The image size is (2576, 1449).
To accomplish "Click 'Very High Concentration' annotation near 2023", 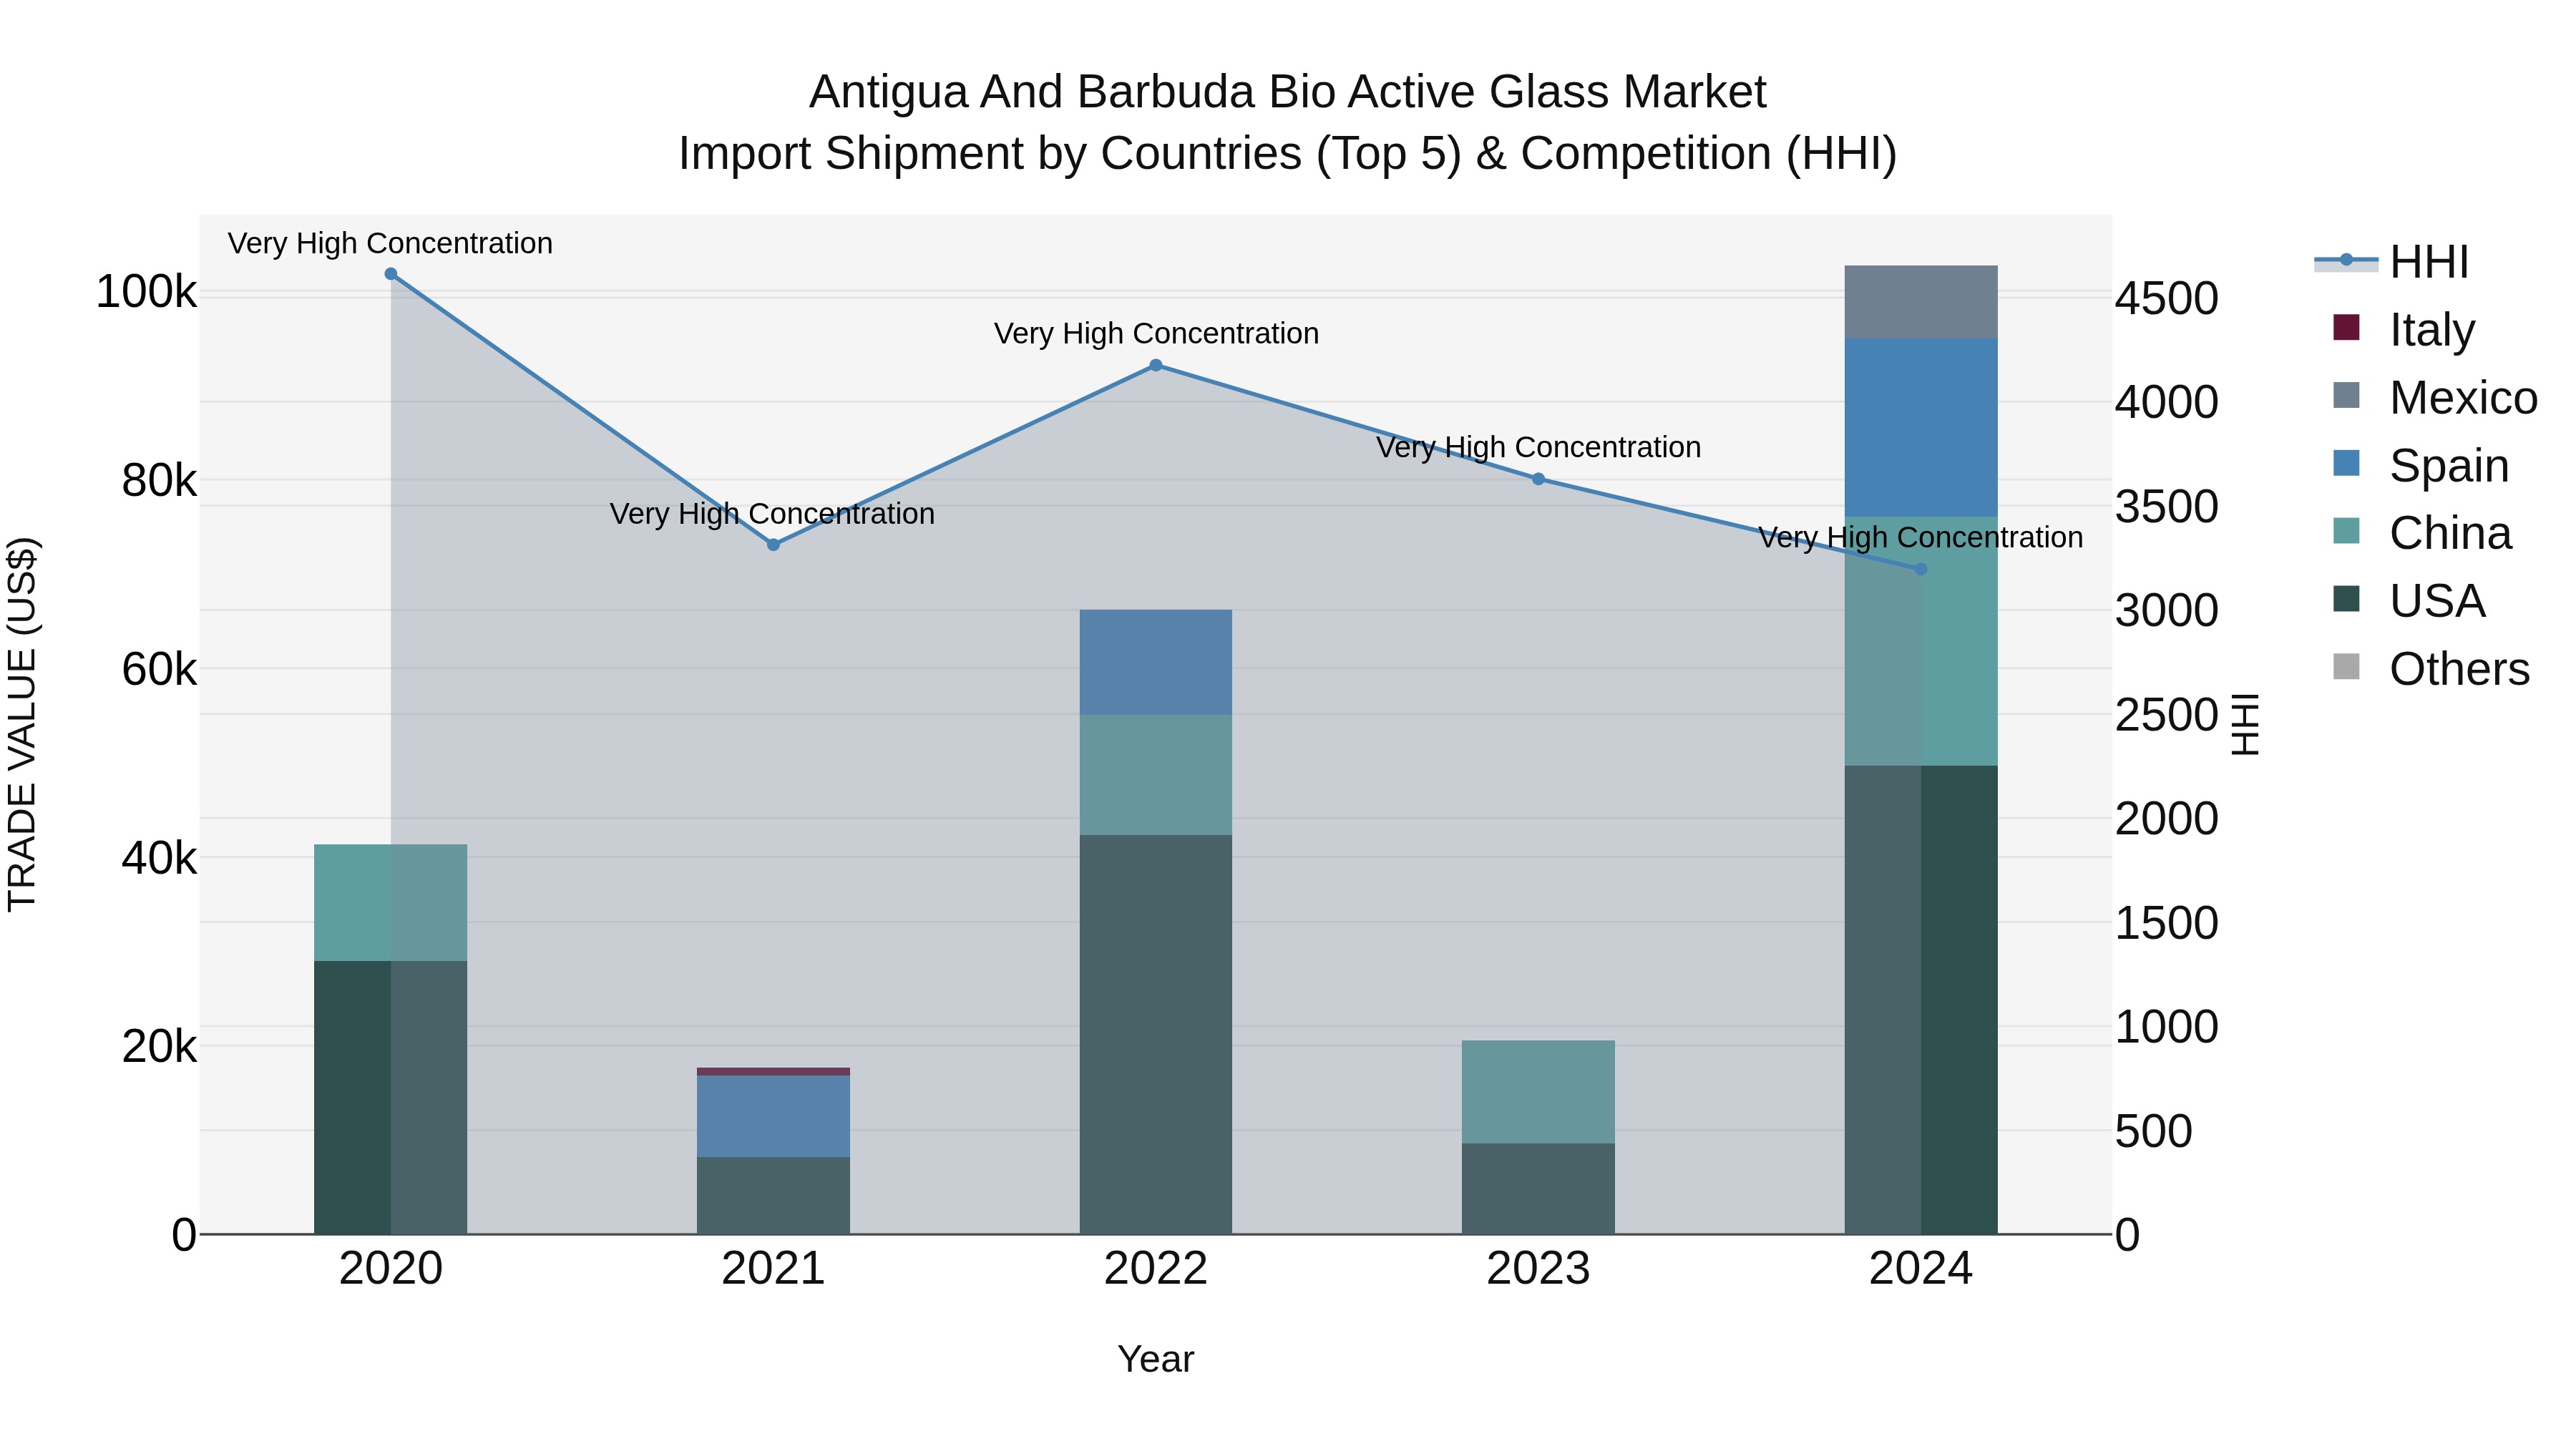I will [x=1538, y=447].
